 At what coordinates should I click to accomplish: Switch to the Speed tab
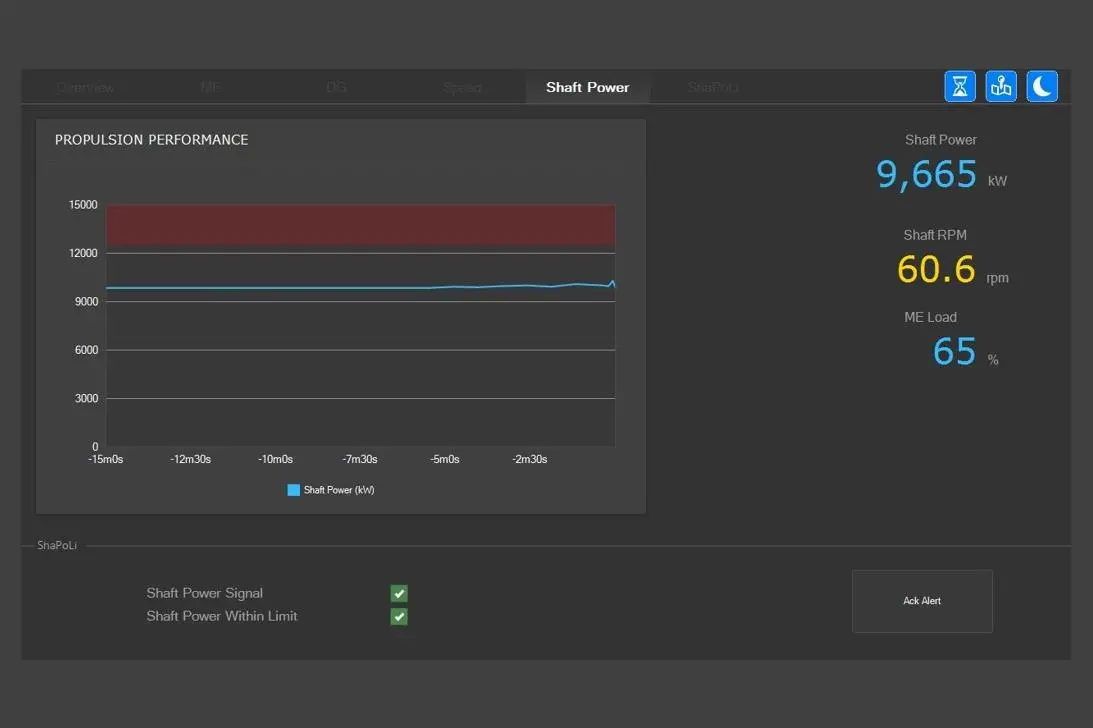pos(462,87)
